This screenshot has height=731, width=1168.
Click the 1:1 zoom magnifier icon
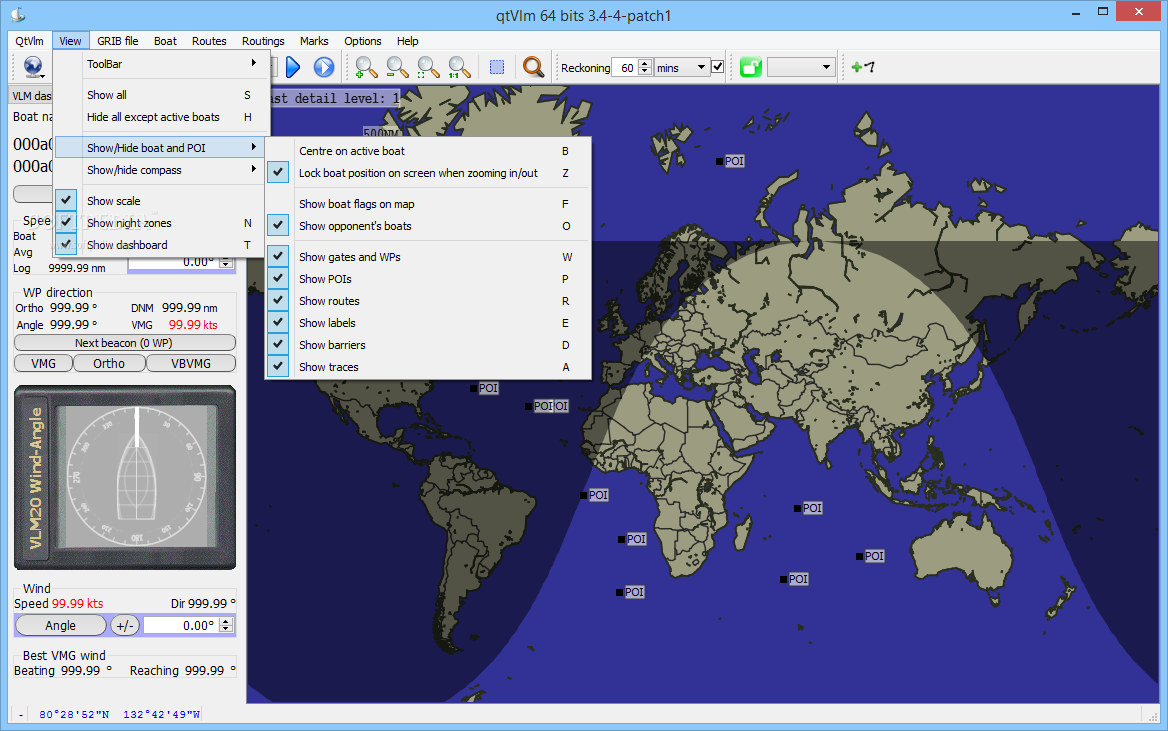pos(459,67)
